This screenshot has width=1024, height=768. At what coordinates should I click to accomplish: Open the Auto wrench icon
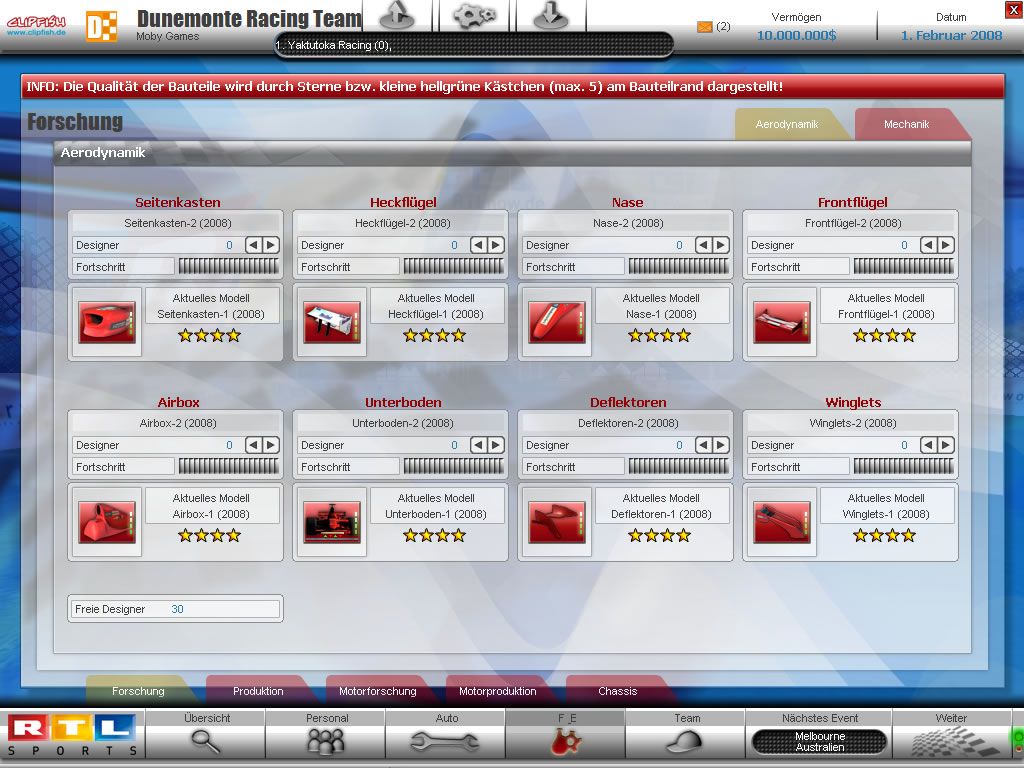tap(446, 741)
